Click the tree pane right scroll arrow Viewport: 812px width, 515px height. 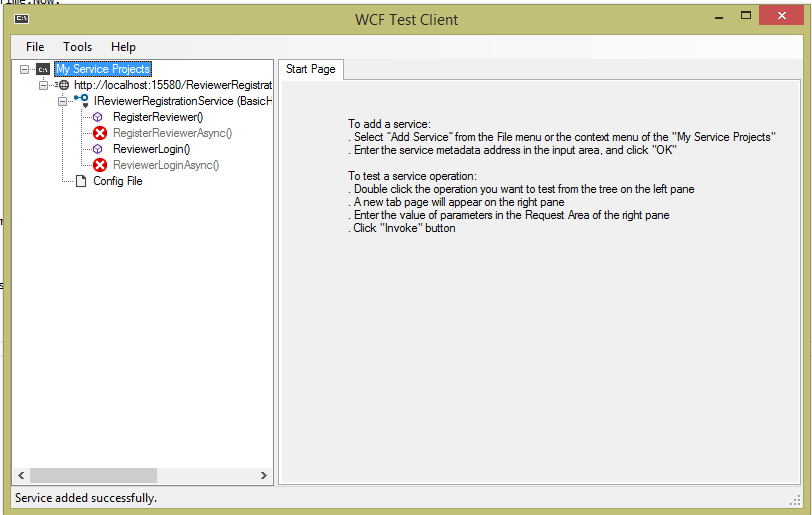click(264, 475)
